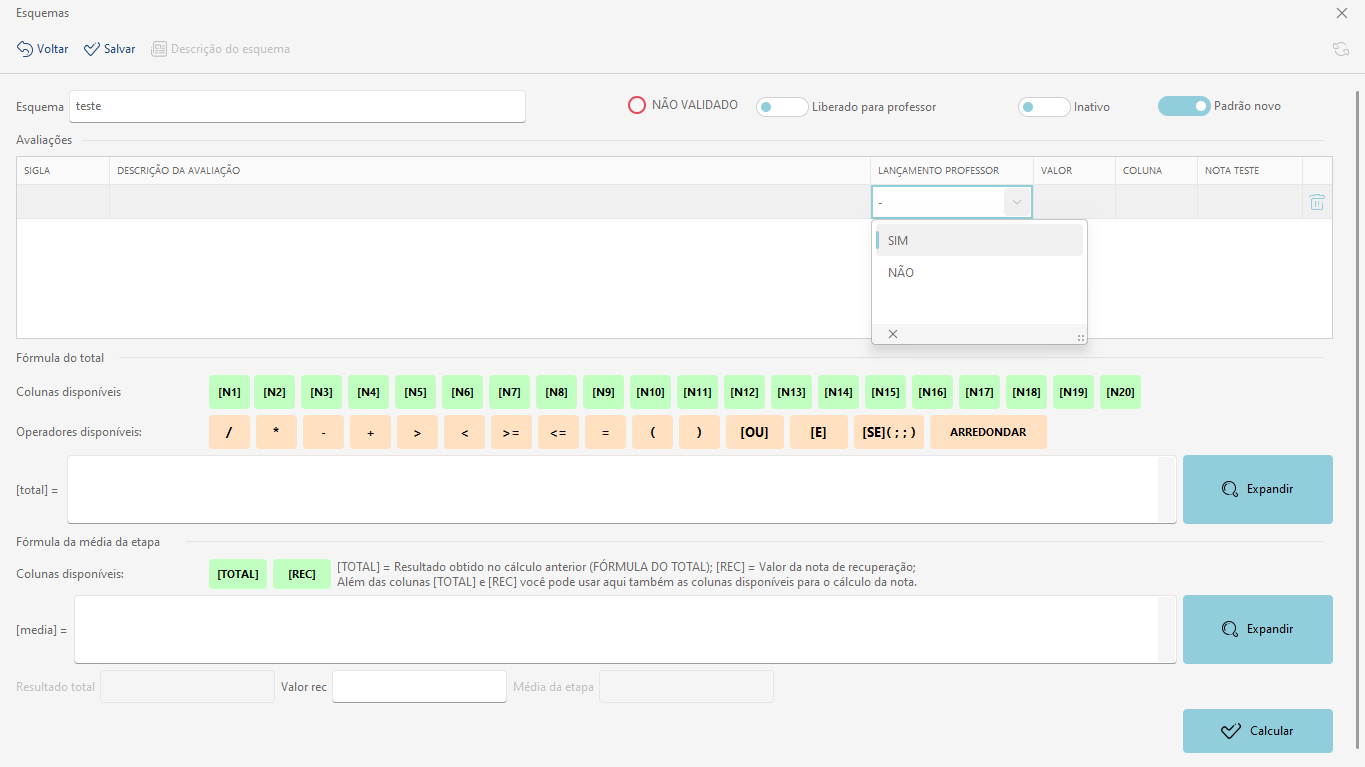This screenshot has width=1365, height=767.
Task: Click the Salvar save icon
Action: 92,49
